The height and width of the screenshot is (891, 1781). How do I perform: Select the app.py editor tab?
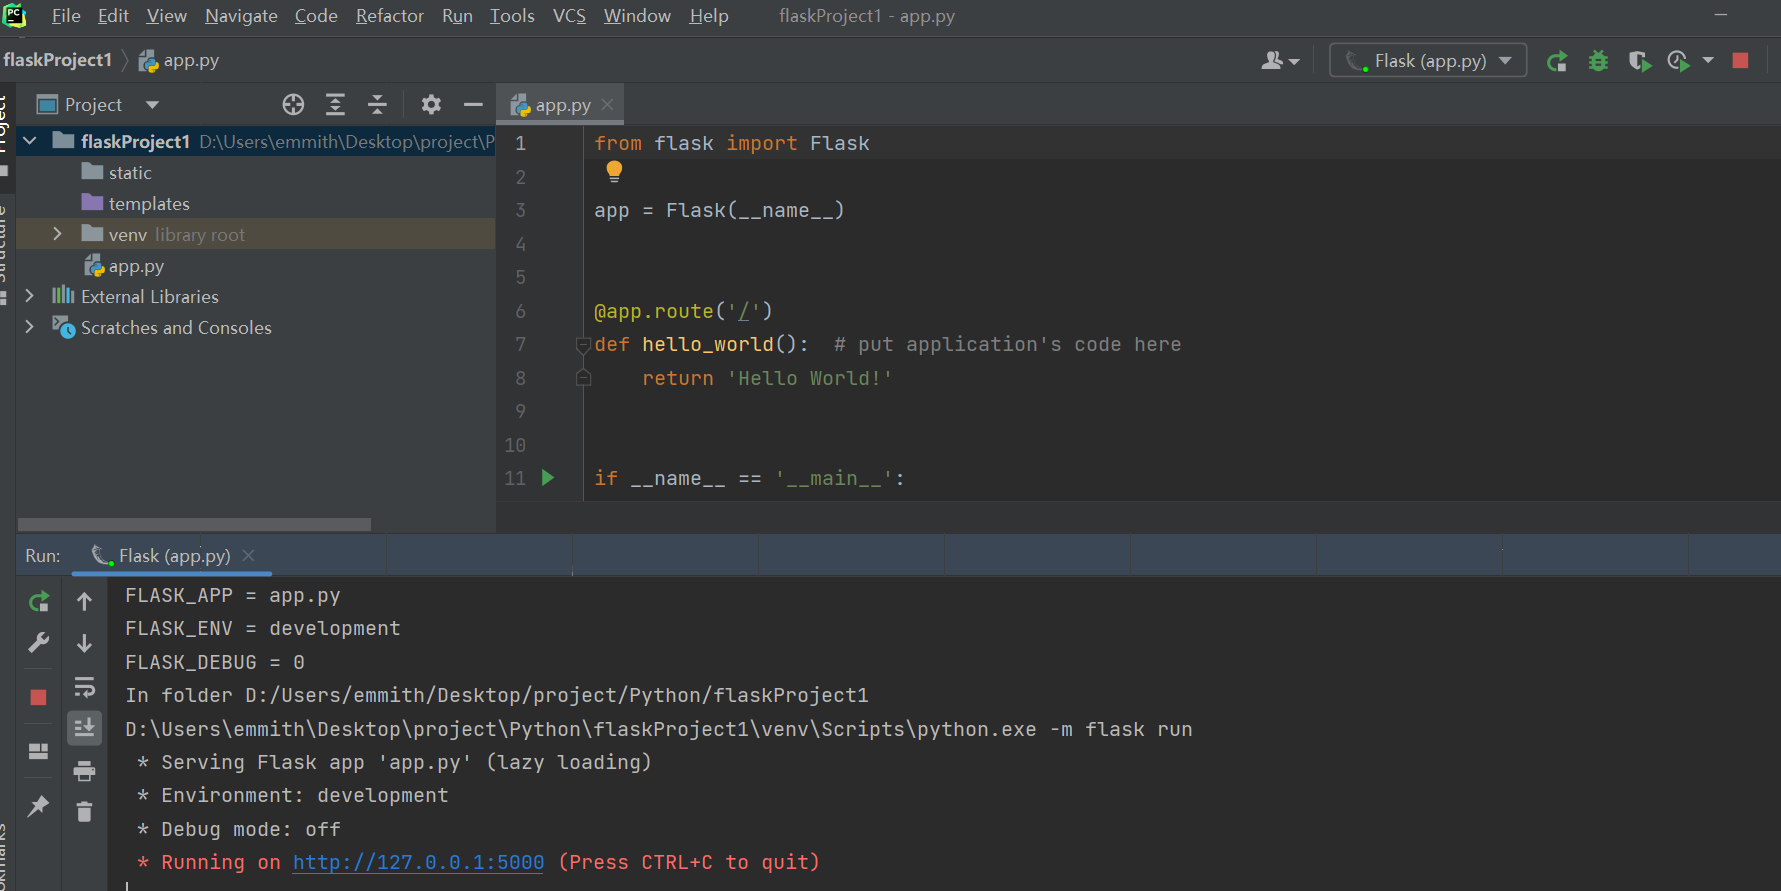[562, 105]
